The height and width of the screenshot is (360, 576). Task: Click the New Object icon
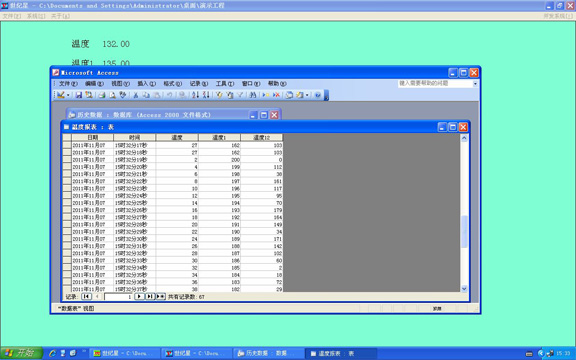[x=300, y=95]
